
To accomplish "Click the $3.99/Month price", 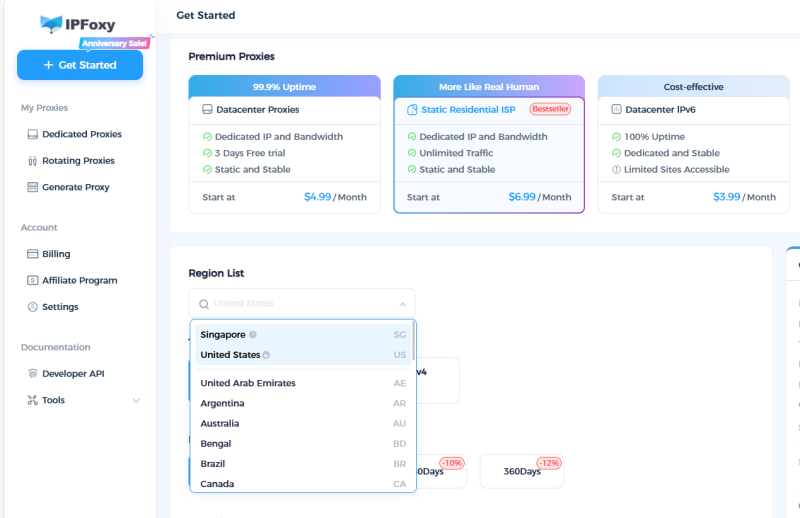I will coord(744,197).
